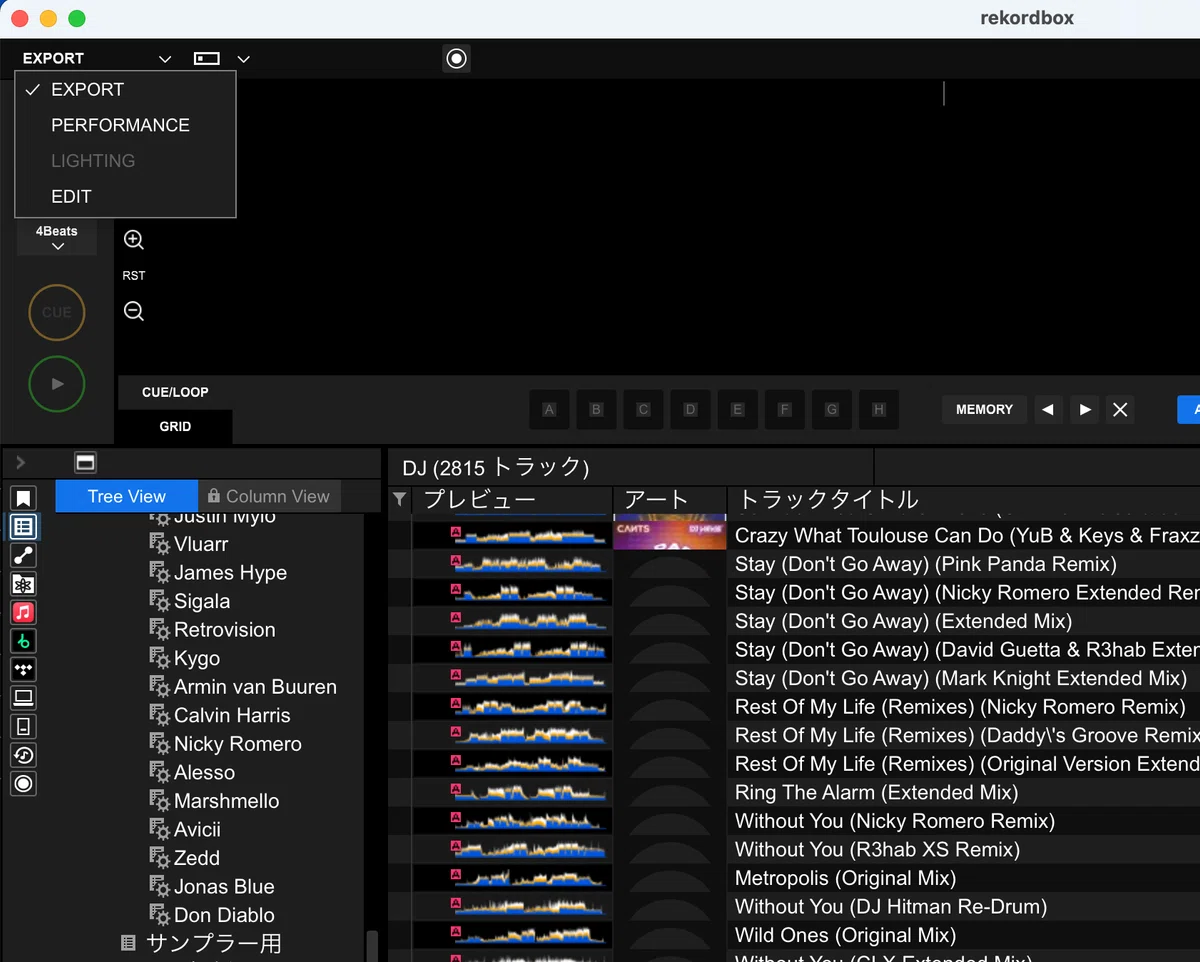This screenshot has height=962, width=1200.
Task: Zoom in waveform with plus magnifier
Action: [134, 240]
